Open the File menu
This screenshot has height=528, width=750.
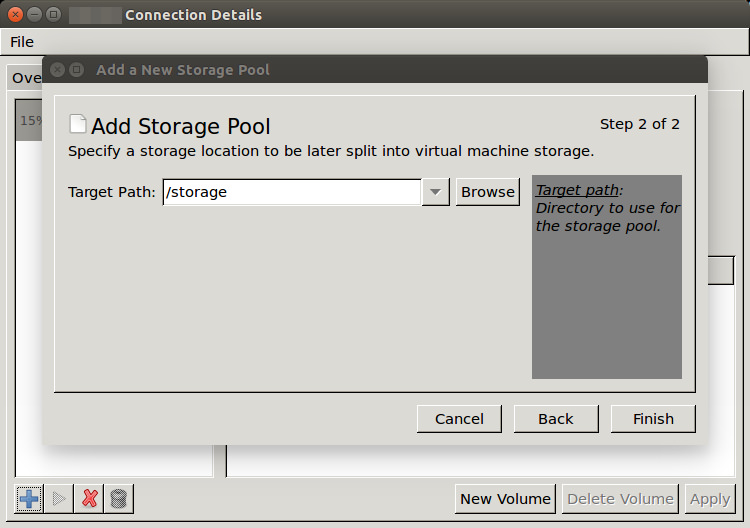coord(22,42)
